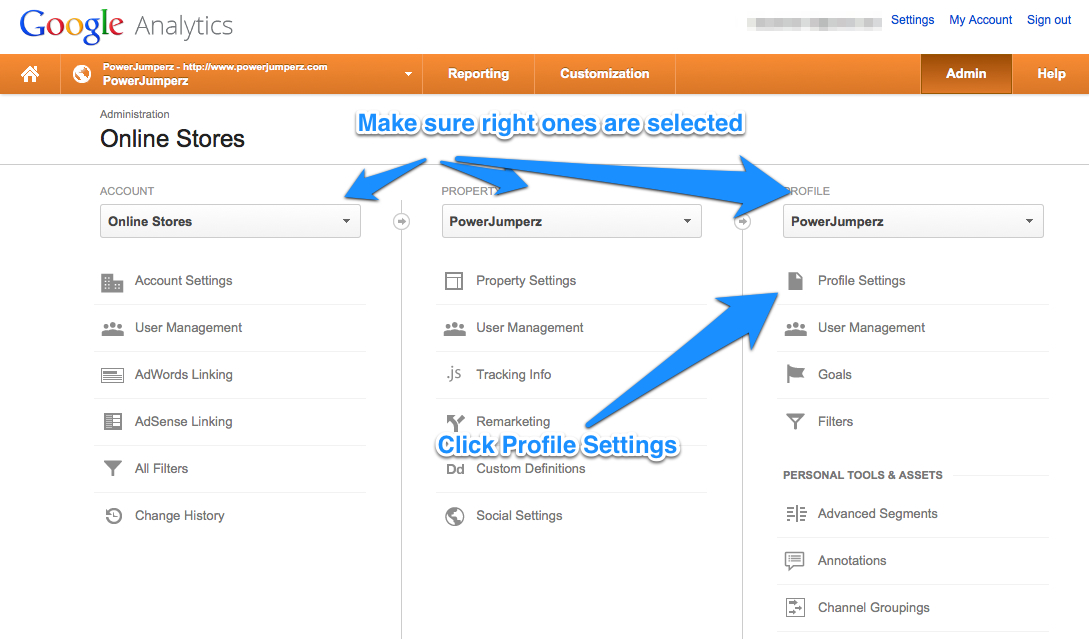
Task: Click the Remarketing icon
Action: click(x=455, y=422)
